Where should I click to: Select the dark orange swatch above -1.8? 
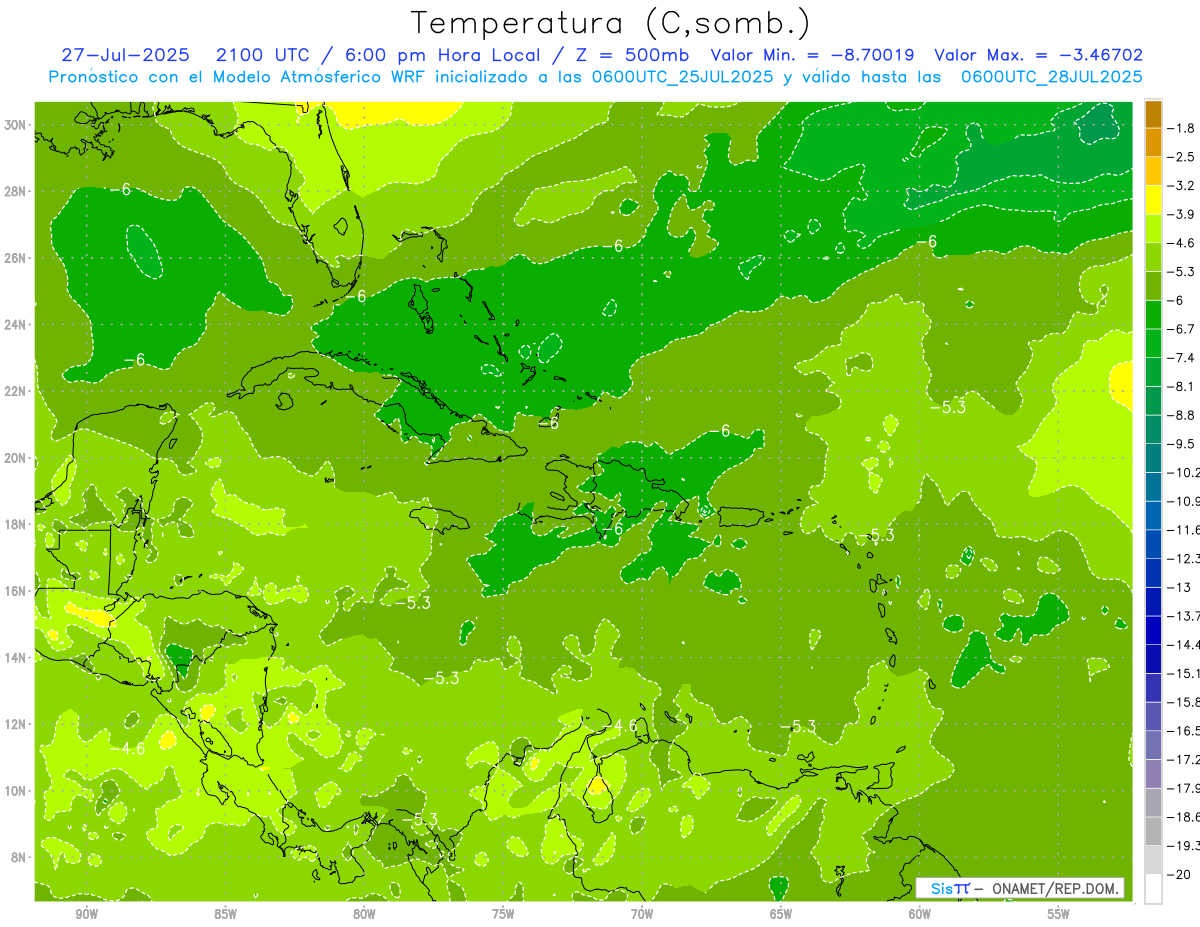1153,114
